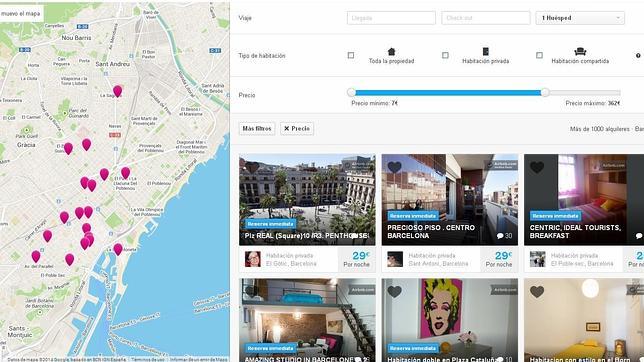
Task: Click the 29€ price of Sant Antoni listing
Action: (x=504, y=256)
